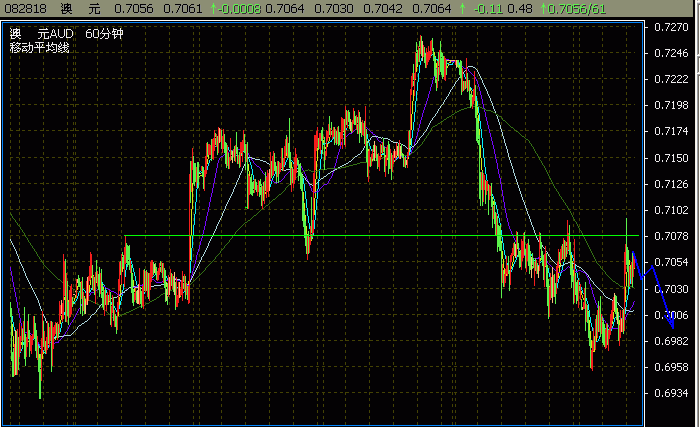Screen dimensions: 700x427
Task: Click the 0.7222 price axis label
Action: [x=671, y=79]
